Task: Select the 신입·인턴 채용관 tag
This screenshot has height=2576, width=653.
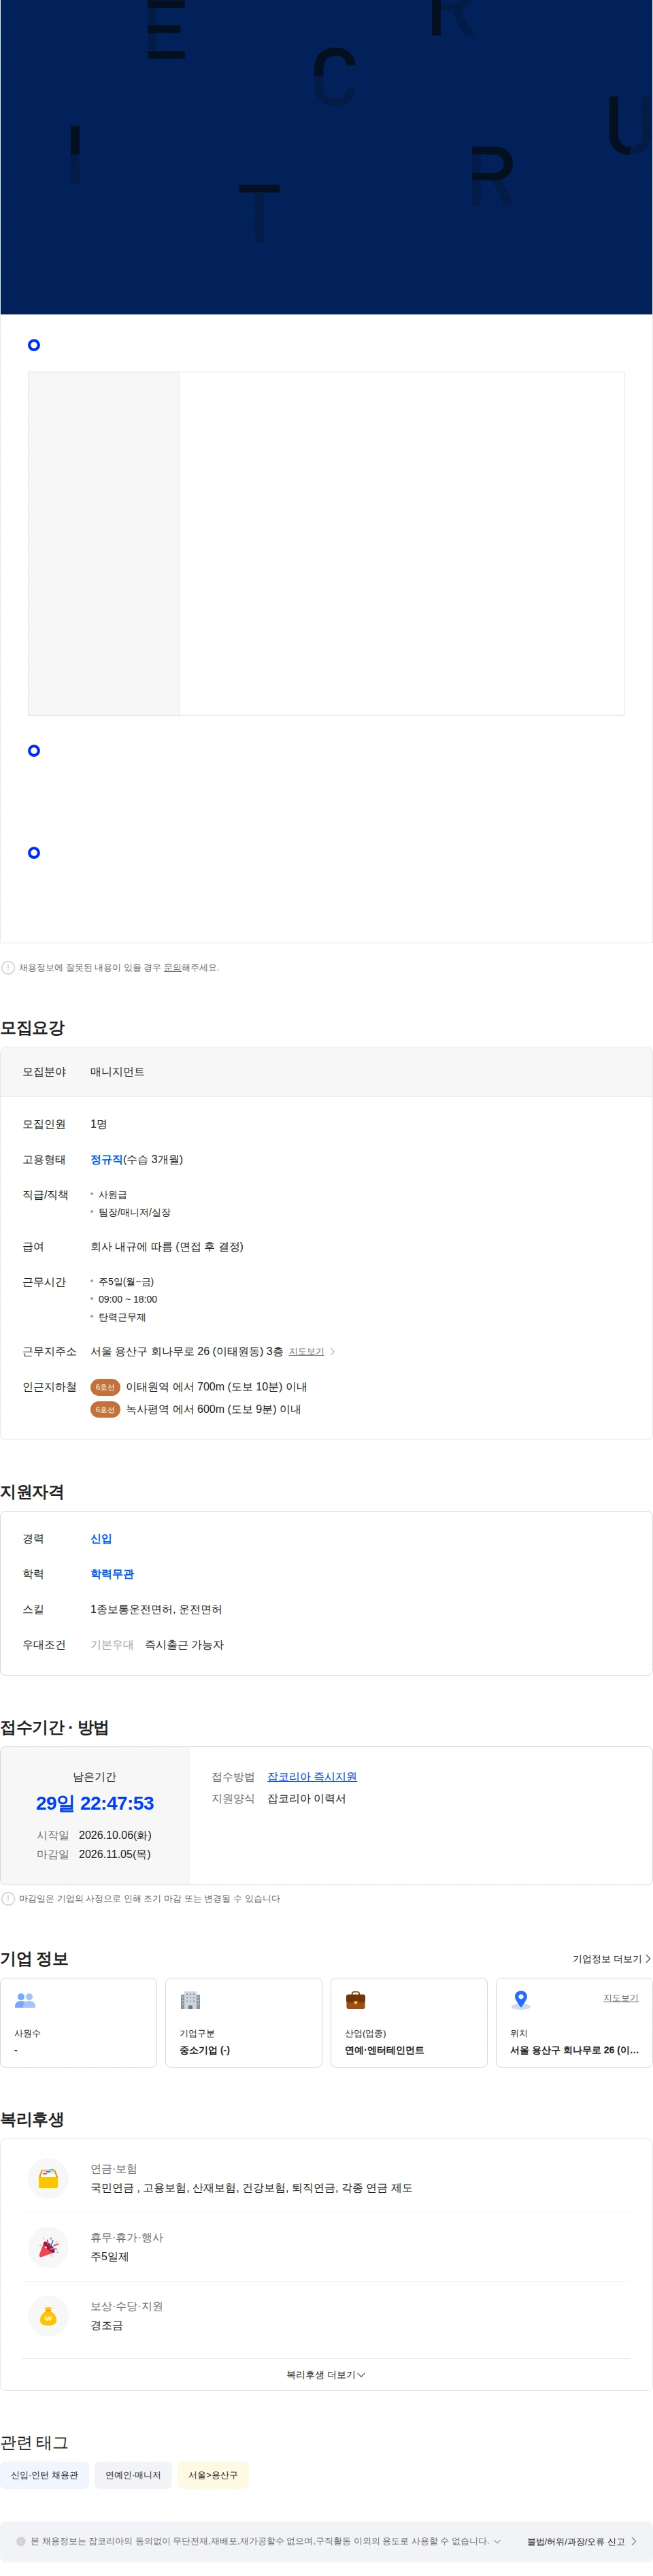Action: tap(44, 2474)
